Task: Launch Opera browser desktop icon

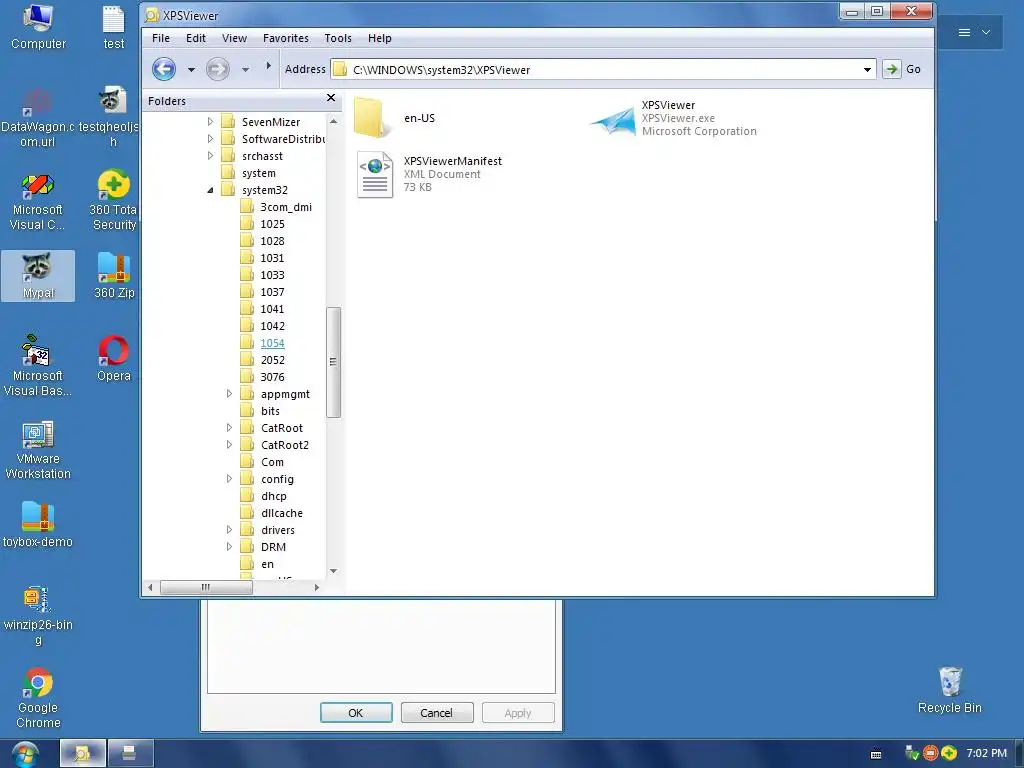Action: [114, 359]
